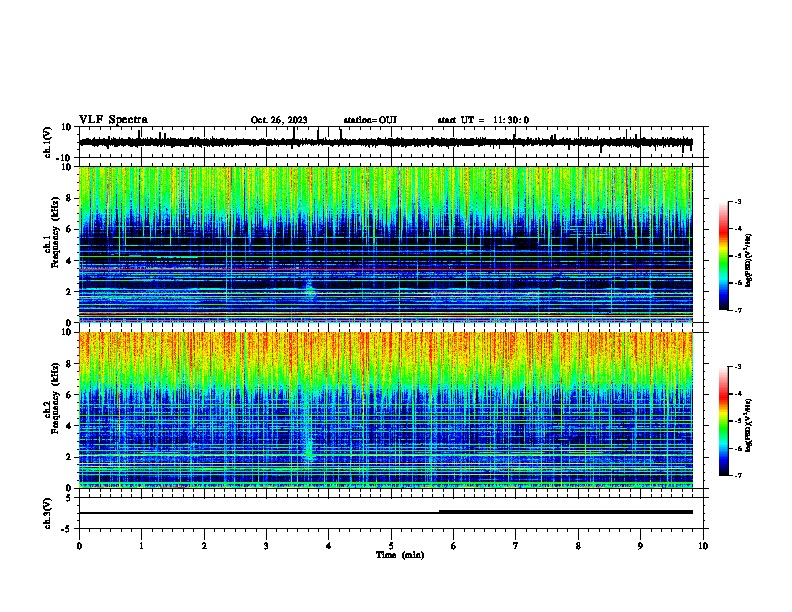The image size is (792, 612).
Task: Click the "ch.1(V)" waveform axis label
Action: click(48, 142)
